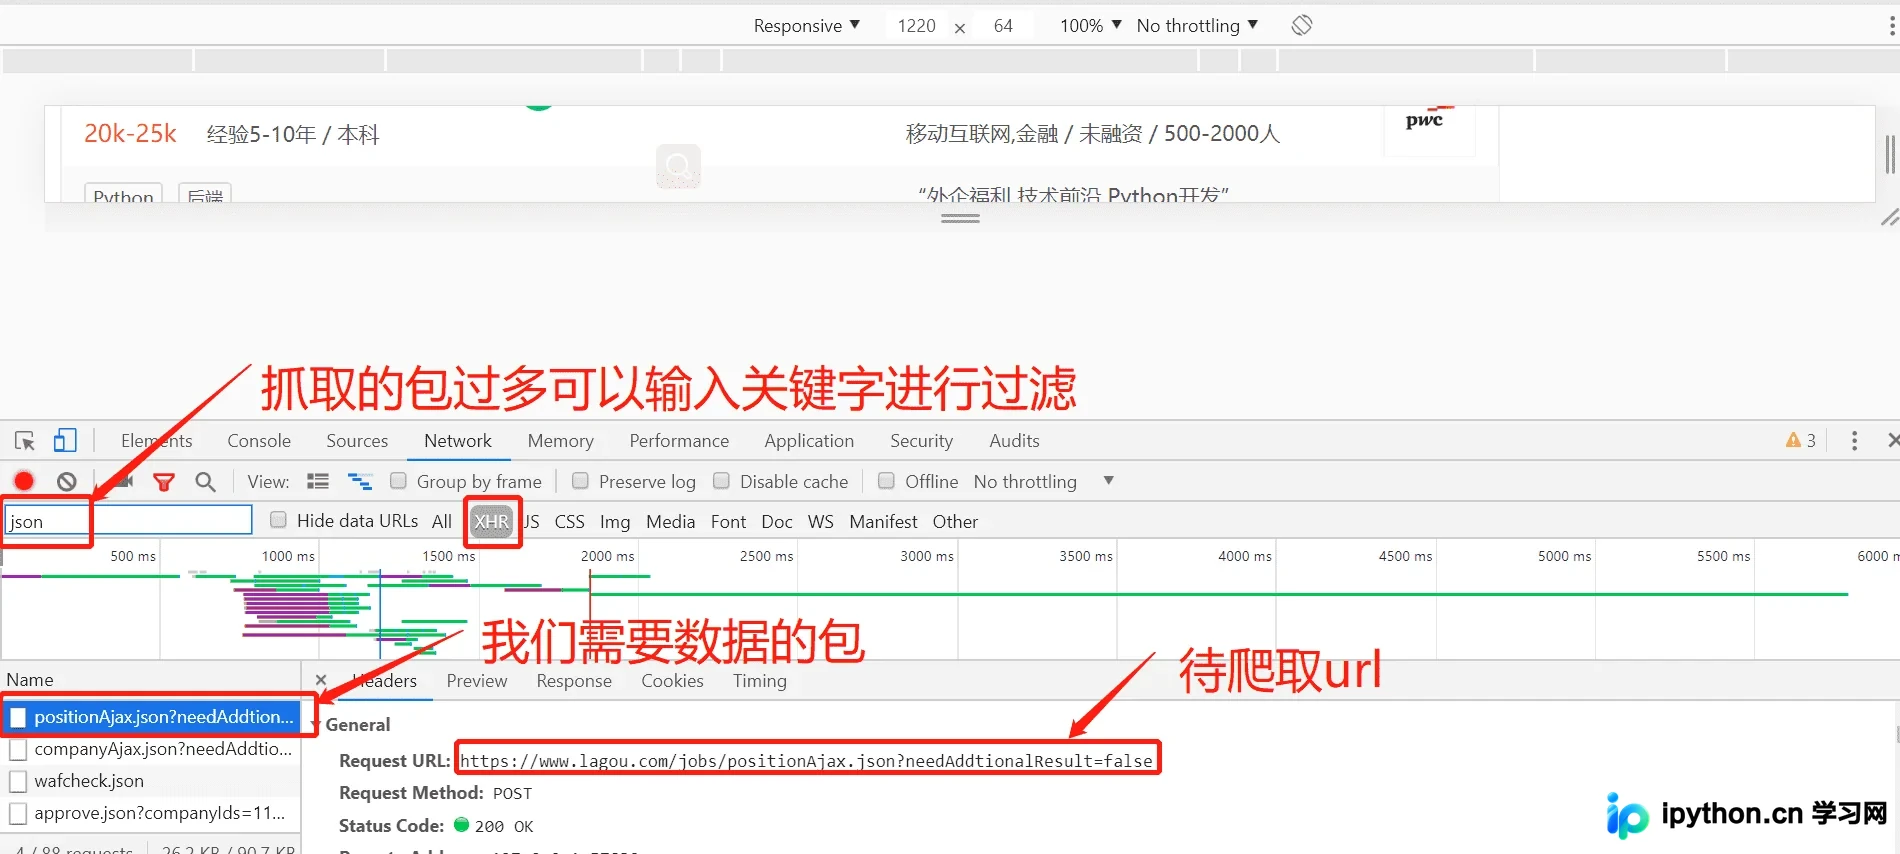
Task: Open top No throttling dropdown
Action: (x=1197, y=25)
